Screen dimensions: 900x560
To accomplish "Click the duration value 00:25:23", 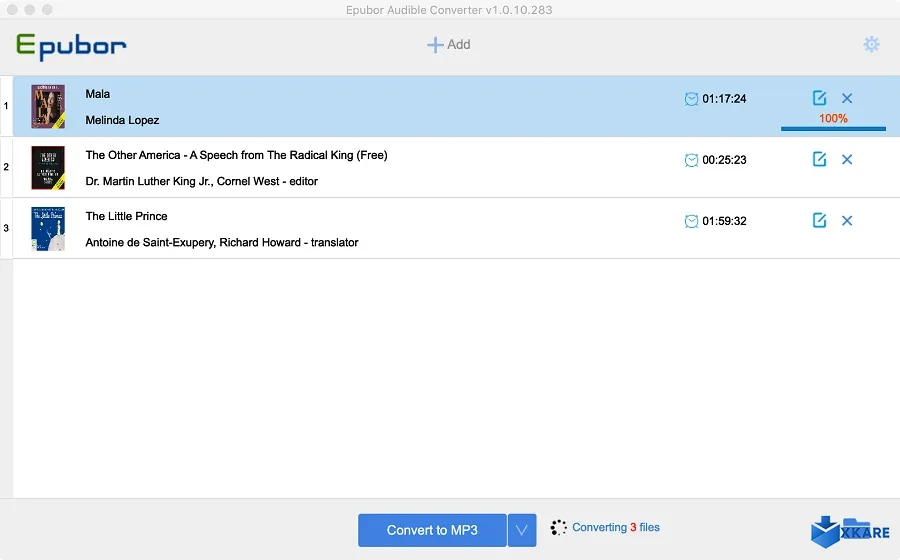I will 724,160.
